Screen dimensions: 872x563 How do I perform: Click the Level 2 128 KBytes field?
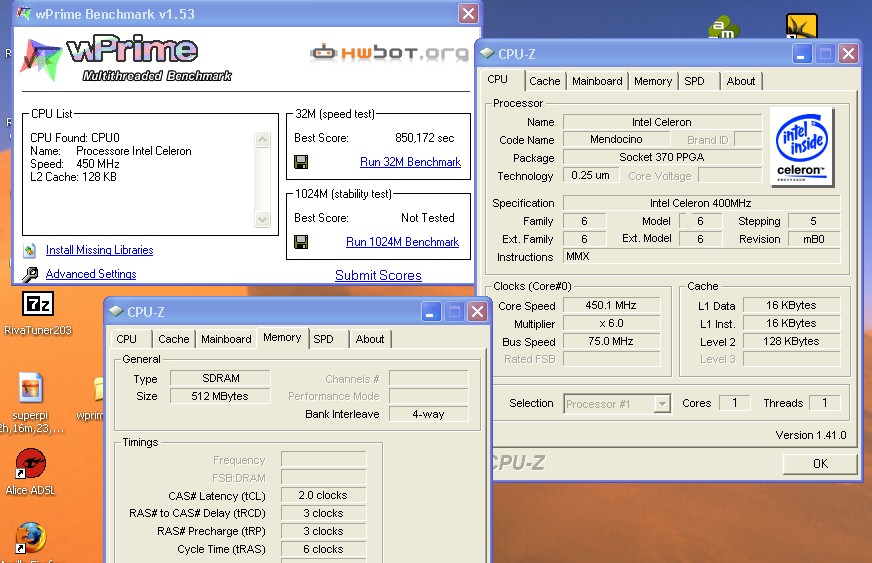click(x=791, y=342)
